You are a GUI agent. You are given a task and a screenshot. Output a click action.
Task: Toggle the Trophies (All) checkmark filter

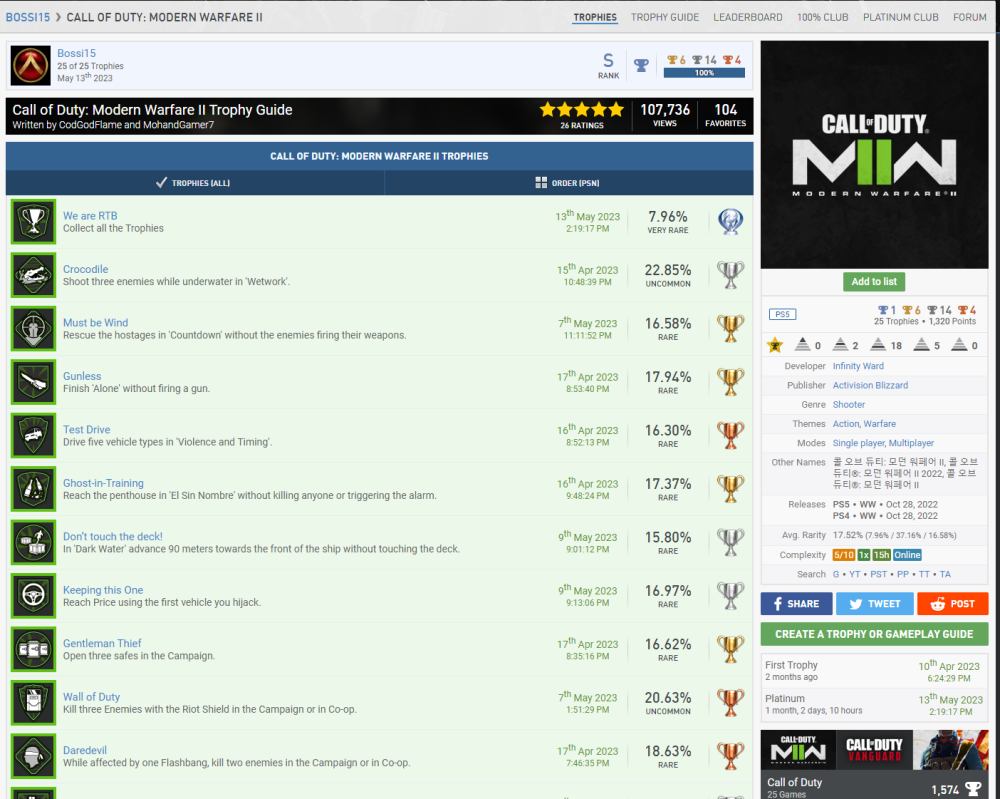[194, 183]
